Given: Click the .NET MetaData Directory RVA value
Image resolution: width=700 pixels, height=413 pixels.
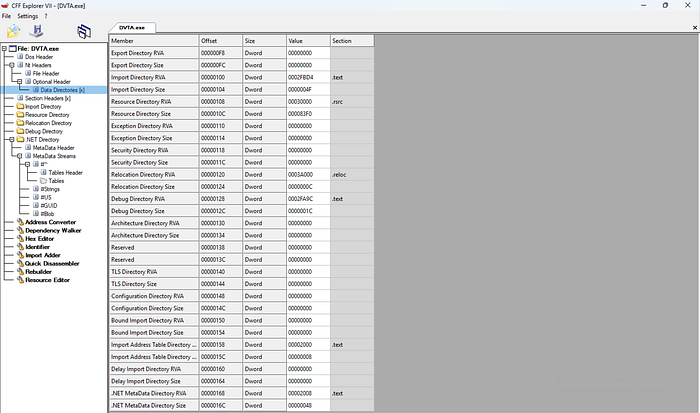Looking at the screenshot, I should tap(308, 393).
